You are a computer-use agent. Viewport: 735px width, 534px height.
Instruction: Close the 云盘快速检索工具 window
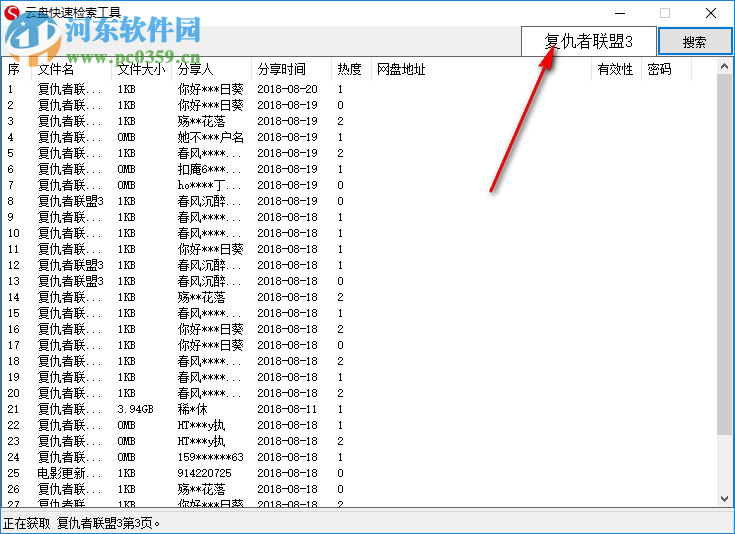(x=711, y=13)
